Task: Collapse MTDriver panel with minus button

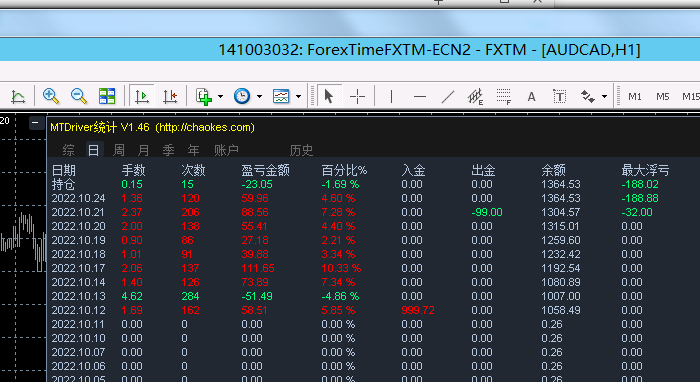Action: [x=37, y=123]
